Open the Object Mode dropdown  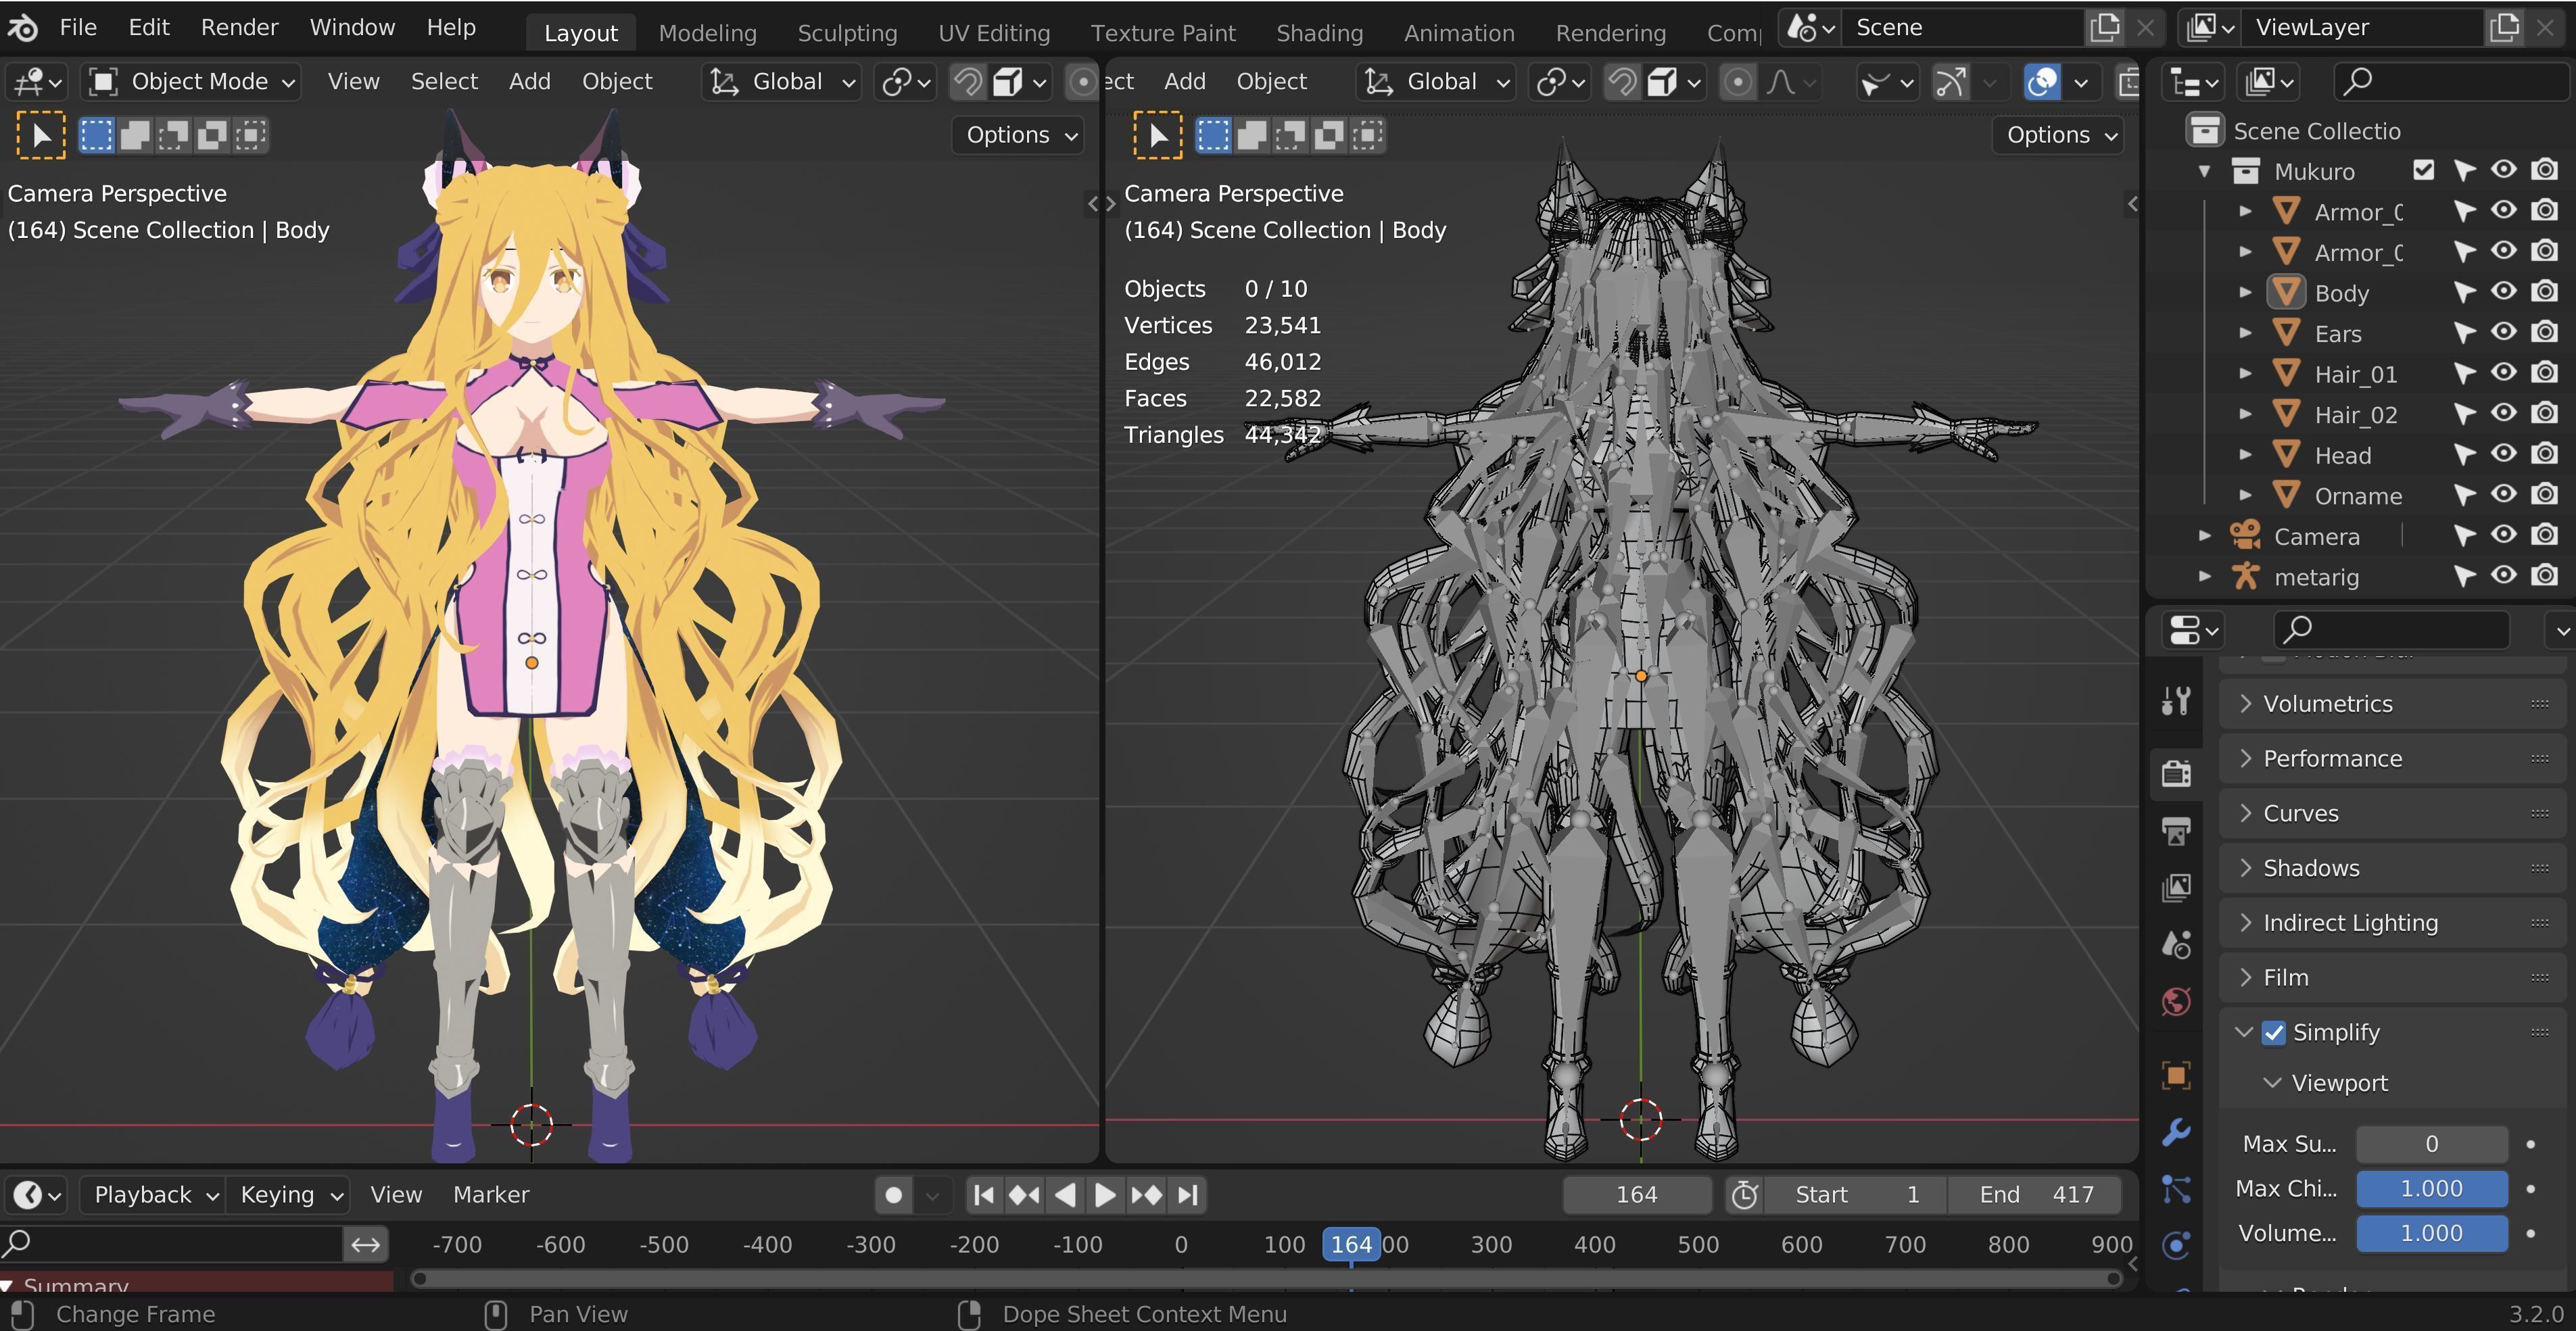tap(190, 81)
